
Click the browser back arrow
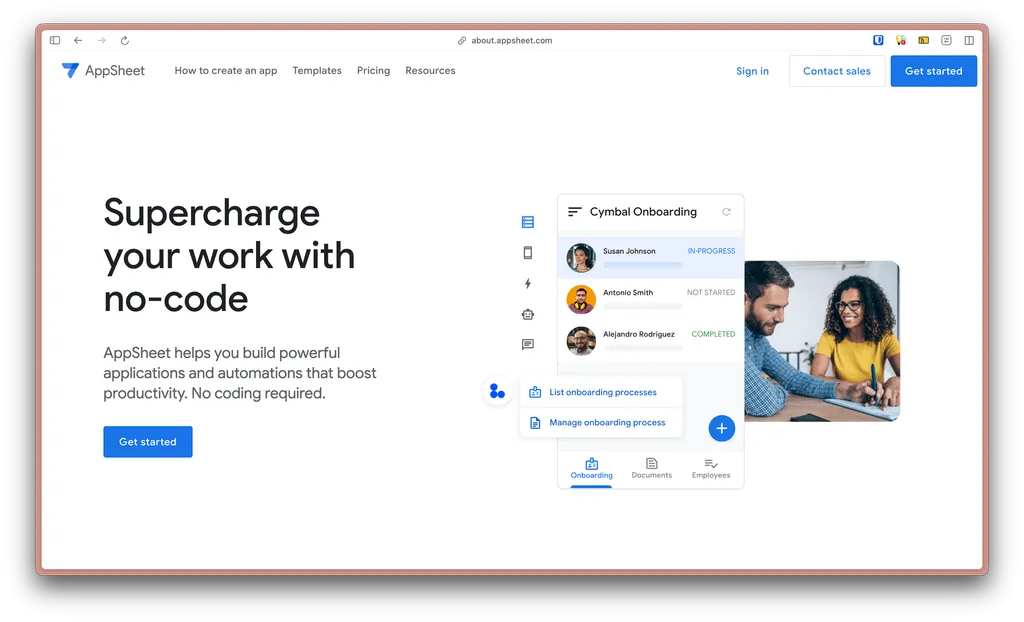[x=78, y=40]
